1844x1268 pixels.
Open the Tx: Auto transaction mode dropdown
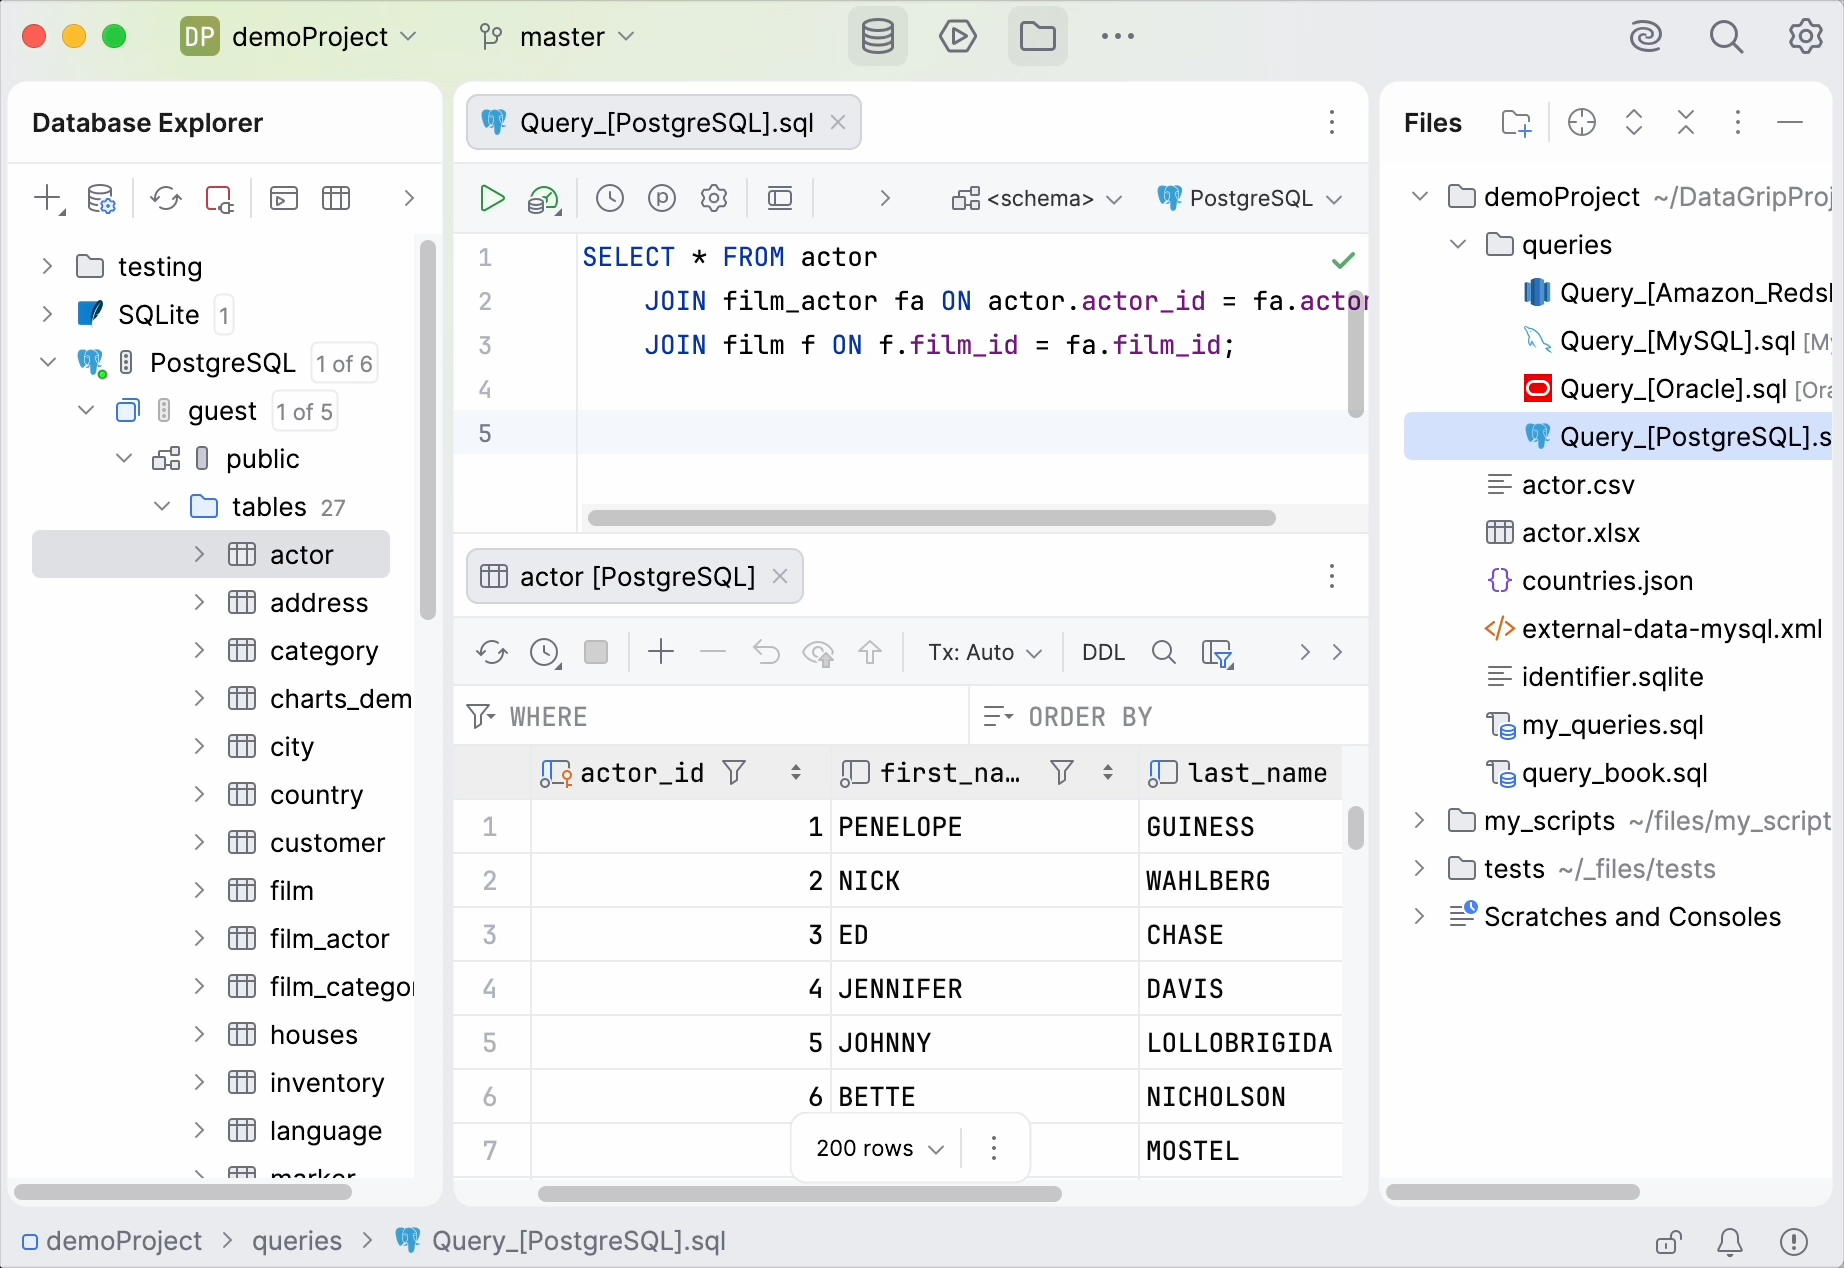coord(984,653)
